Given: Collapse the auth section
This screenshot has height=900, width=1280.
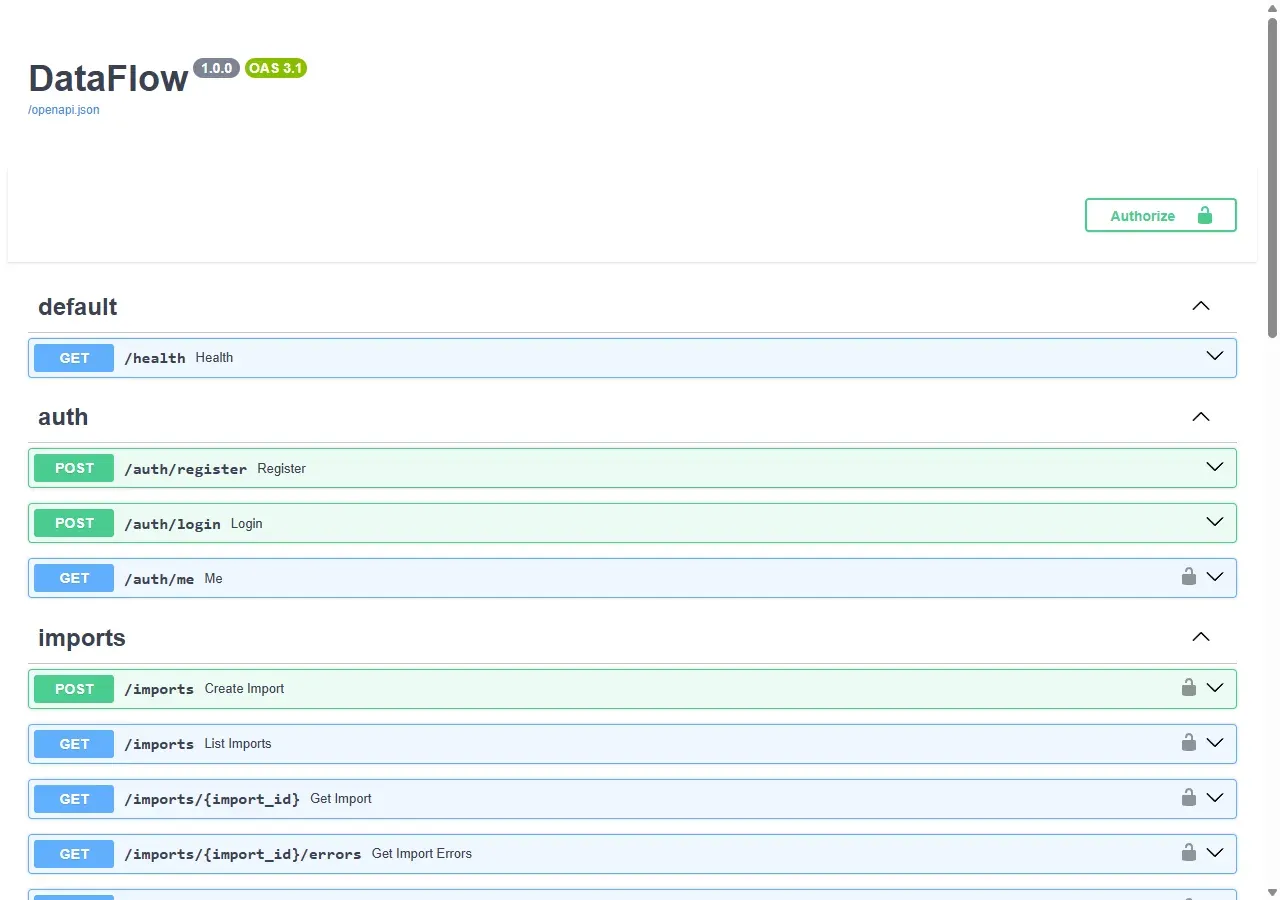Looking at the screenshot, I should click(x=1201, y=417).
